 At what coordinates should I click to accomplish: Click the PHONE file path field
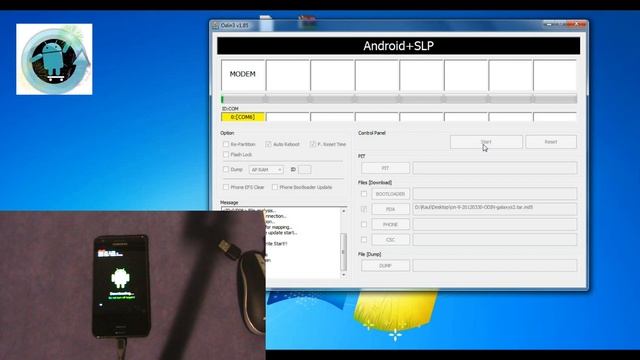click(495, 224)
